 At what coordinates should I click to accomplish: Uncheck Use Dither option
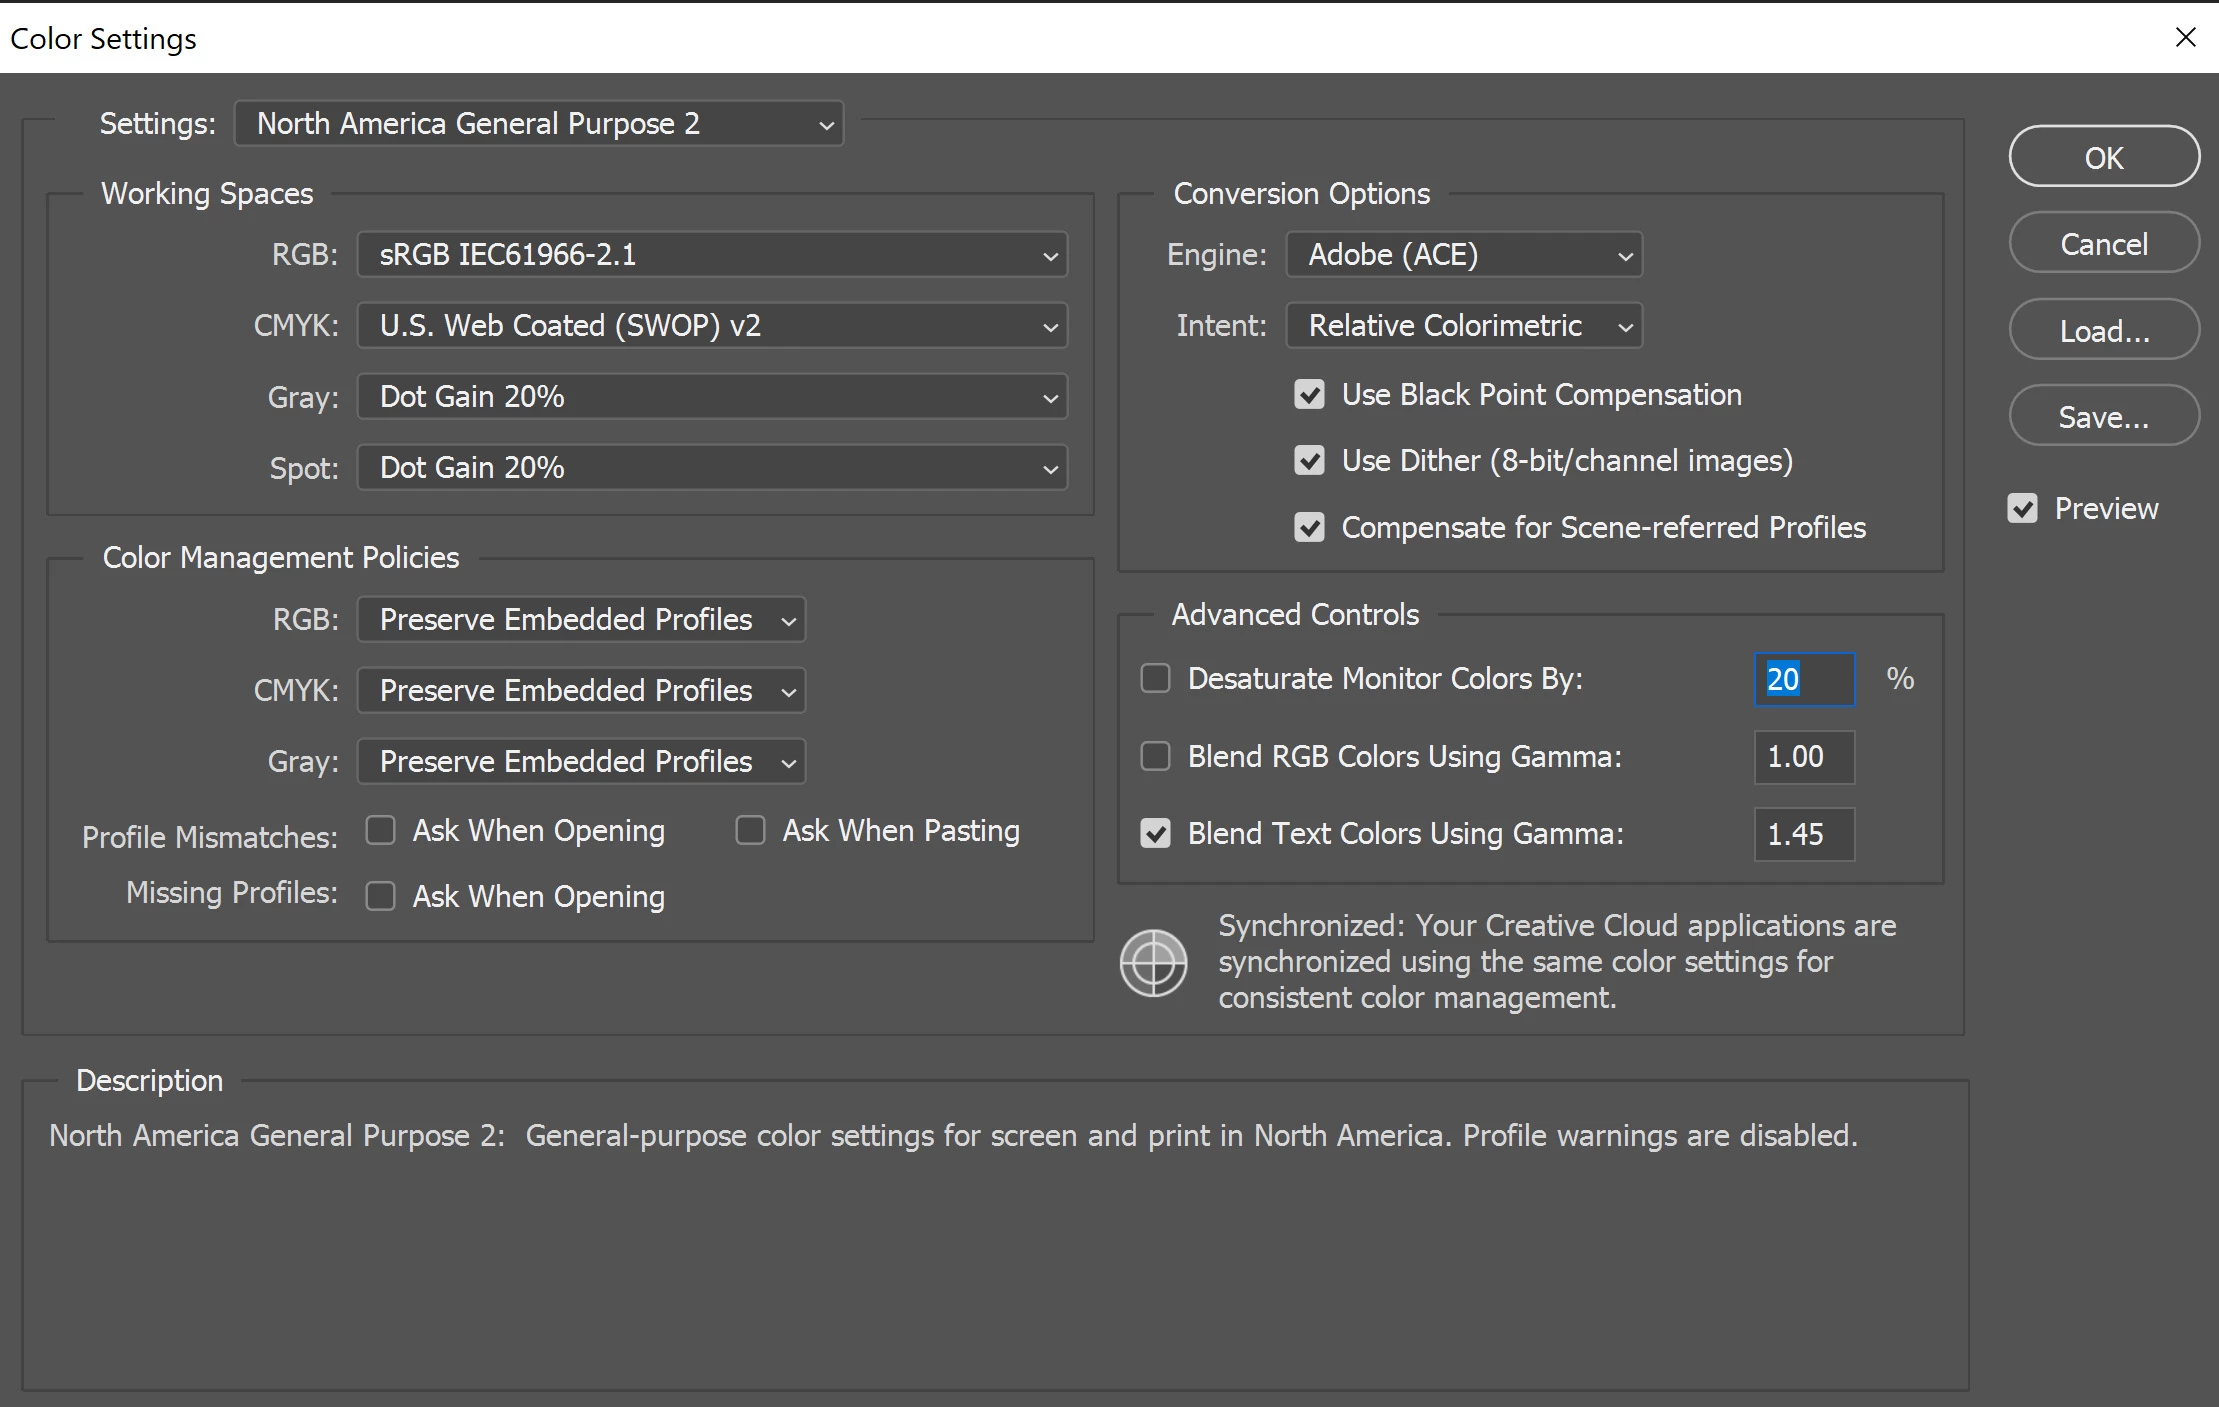[x=1309, y=460]
